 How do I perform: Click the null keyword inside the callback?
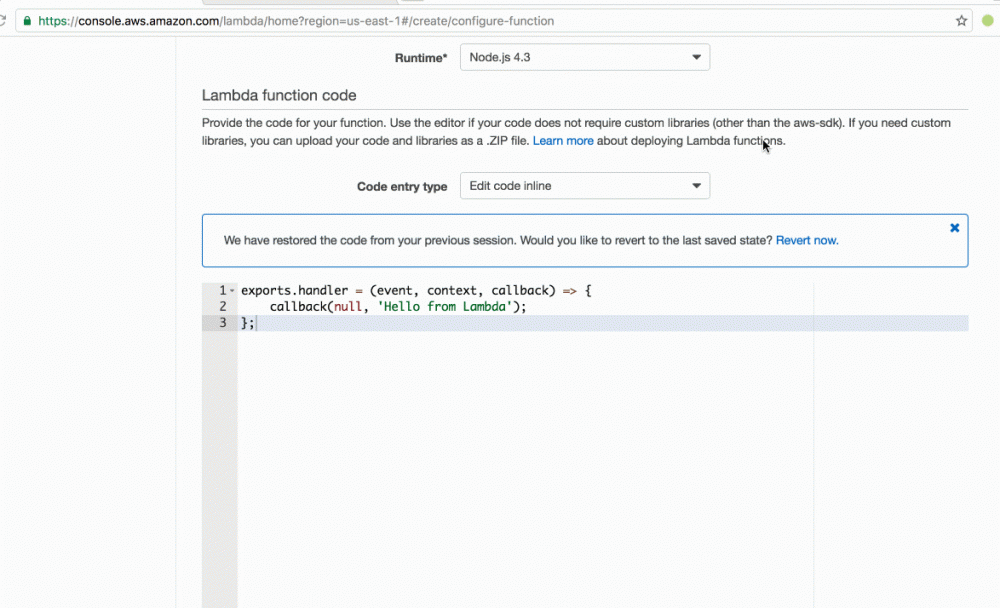point(347,306)
